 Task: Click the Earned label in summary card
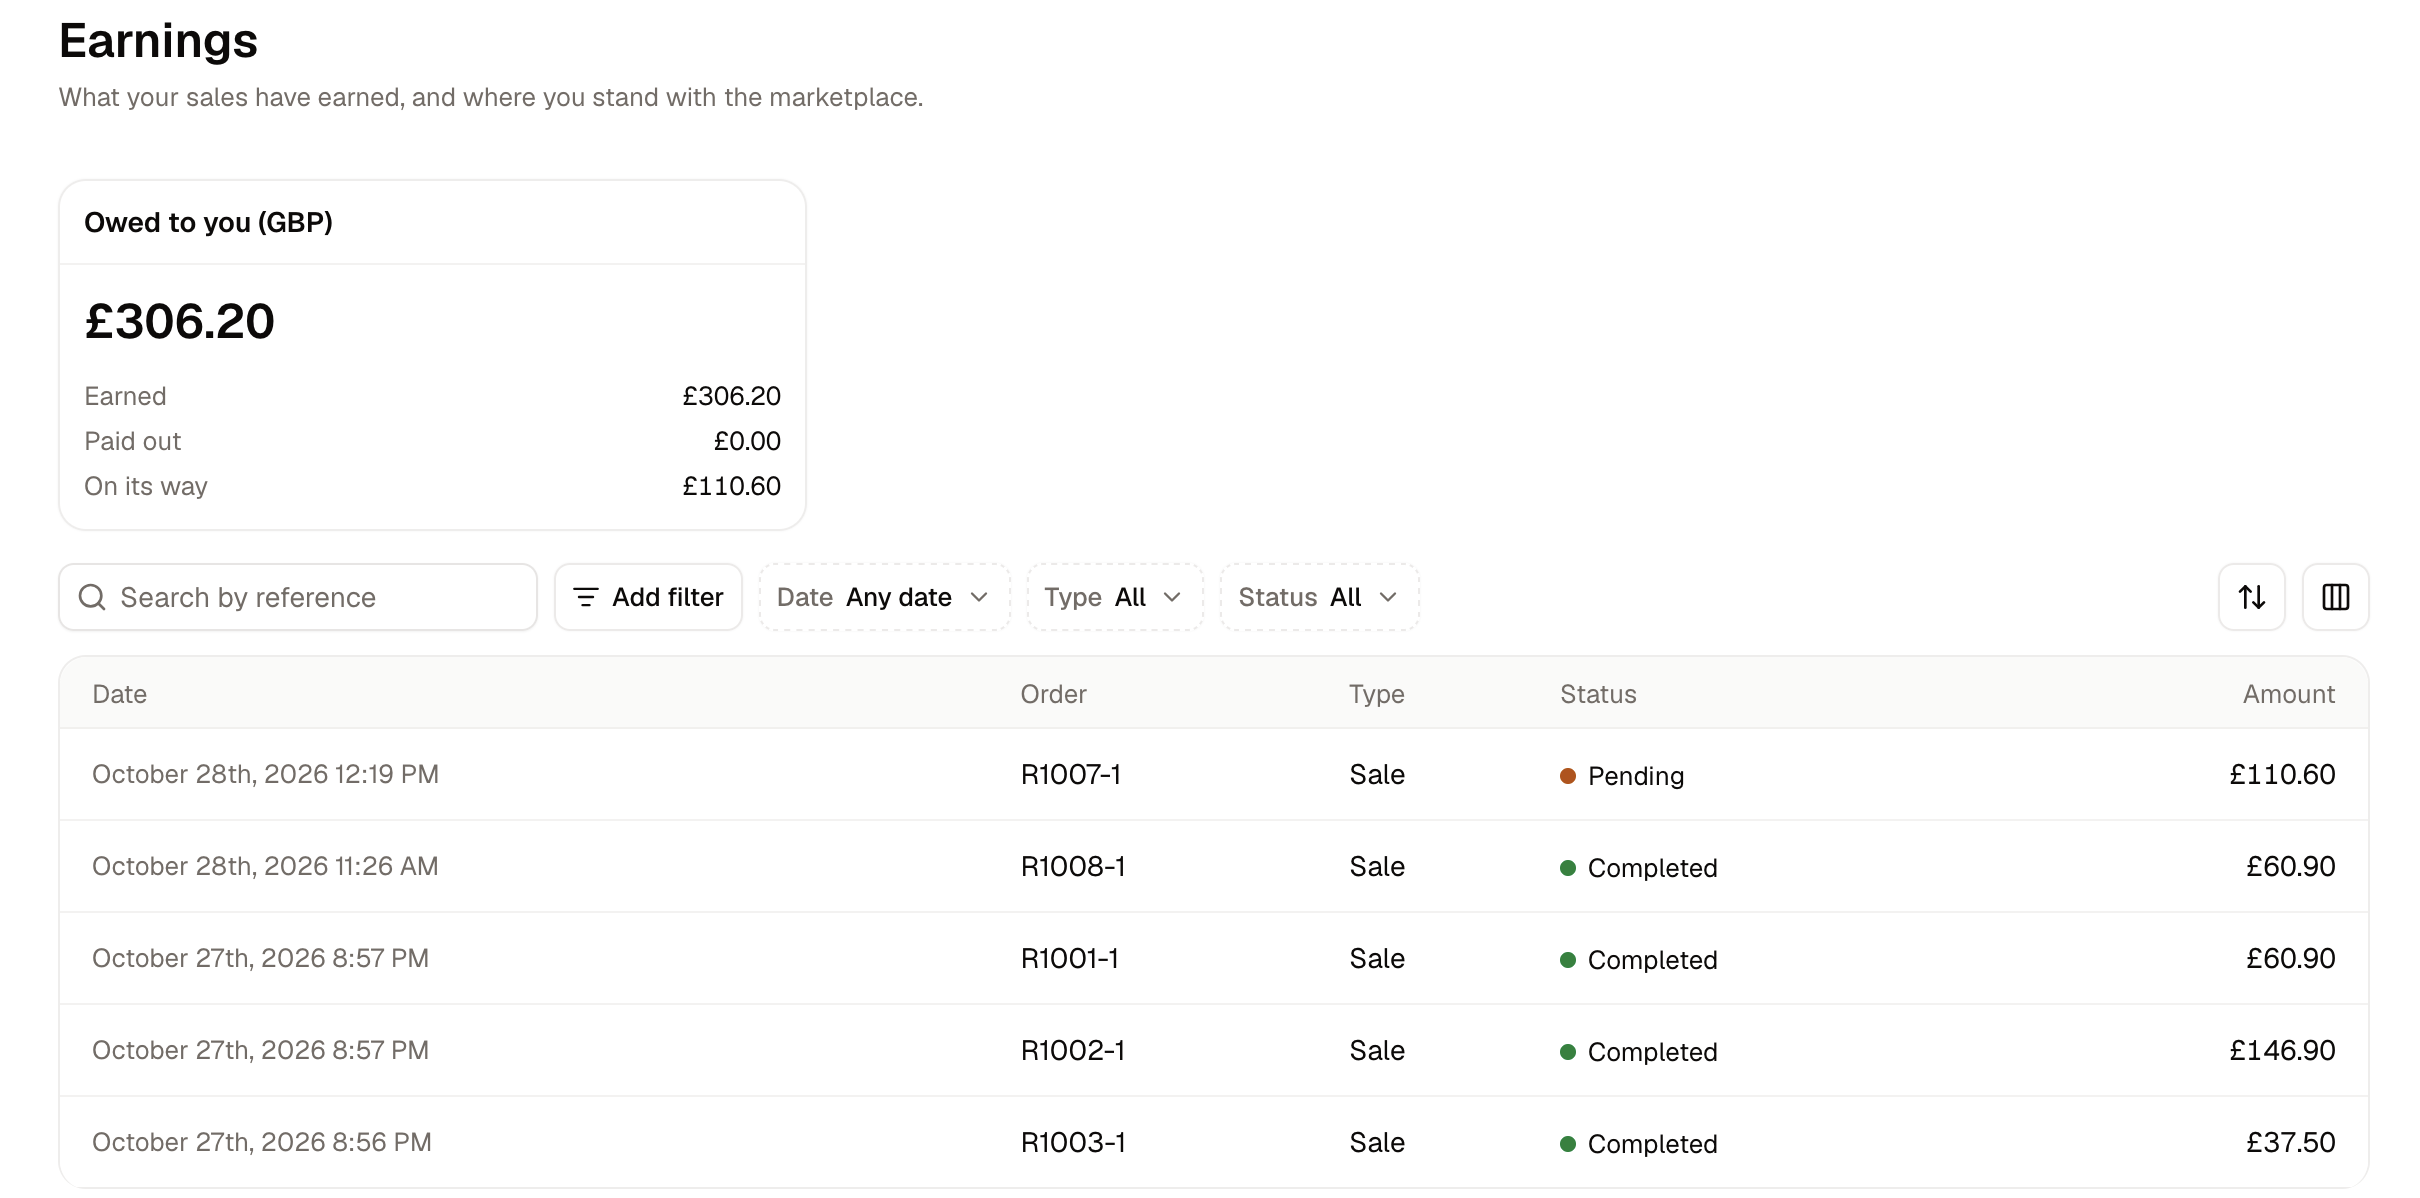coord(125,396)
